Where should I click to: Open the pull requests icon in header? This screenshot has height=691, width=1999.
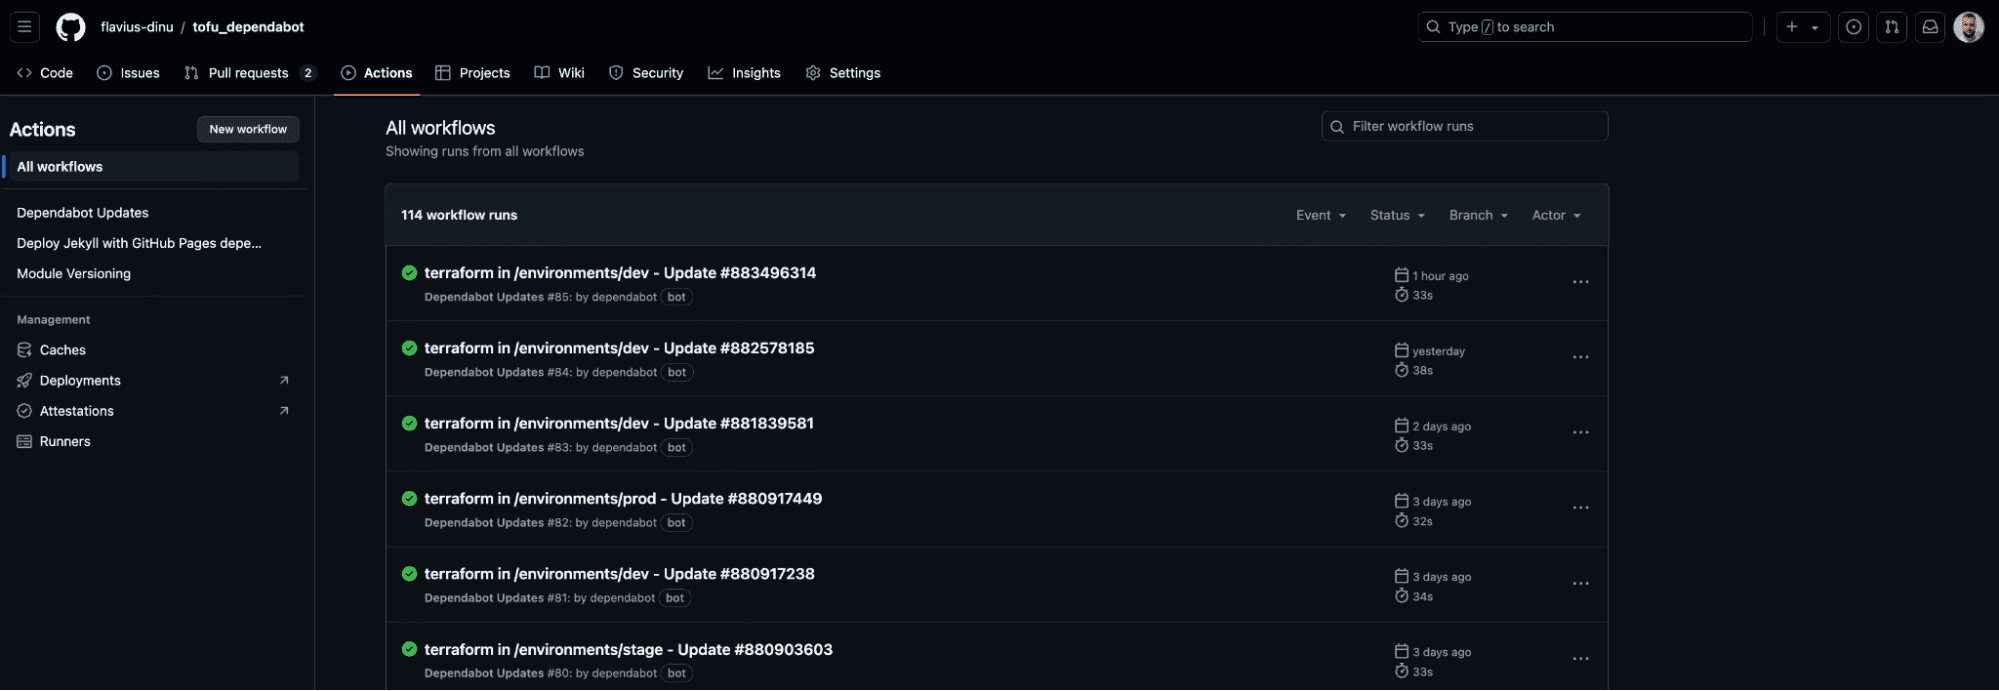1891,27
